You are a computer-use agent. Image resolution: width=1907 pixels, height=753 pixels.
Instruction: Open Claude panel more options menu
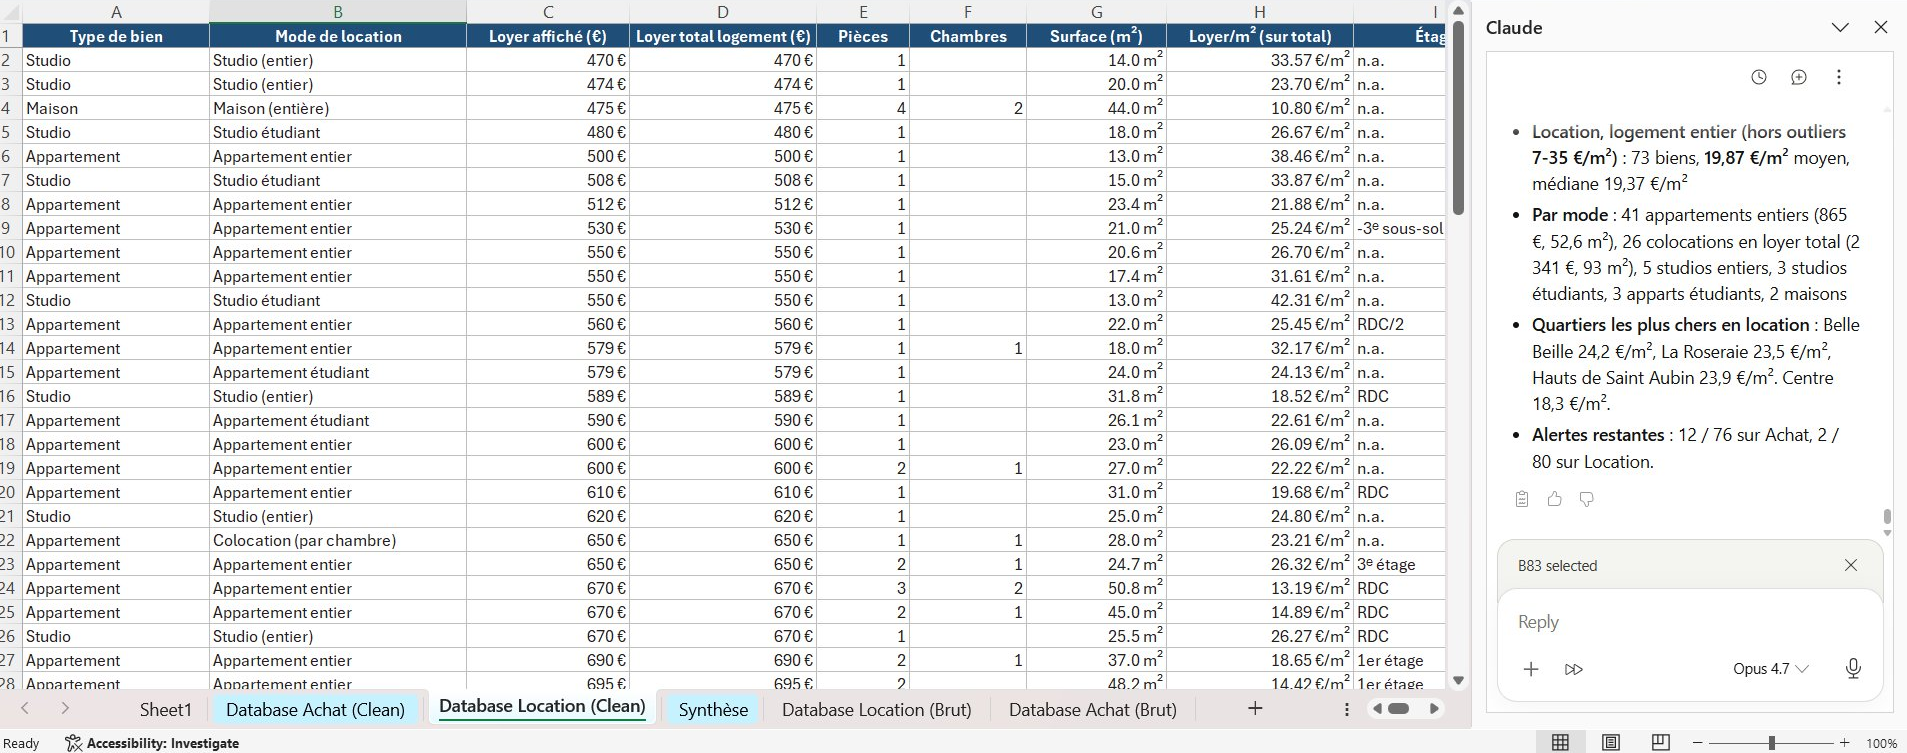coord(1838,77)
